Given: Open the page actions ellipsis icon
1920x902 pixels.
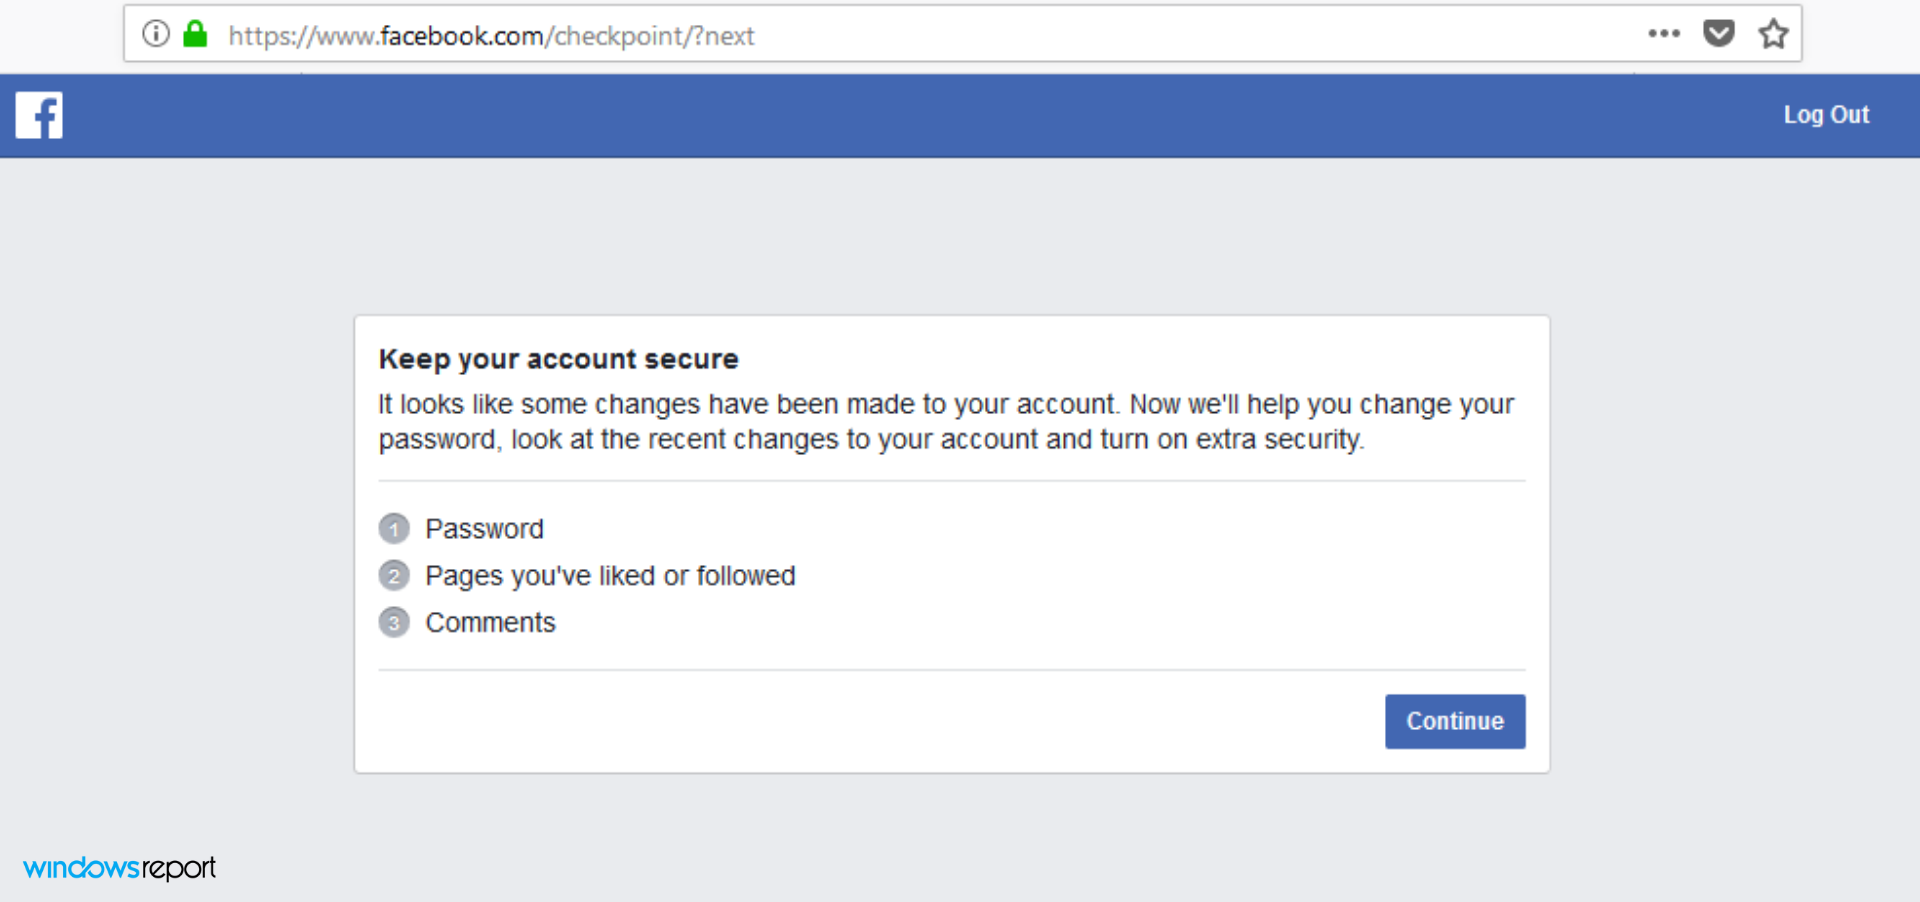Looking at the screenshot, I should coord(1664,33).
